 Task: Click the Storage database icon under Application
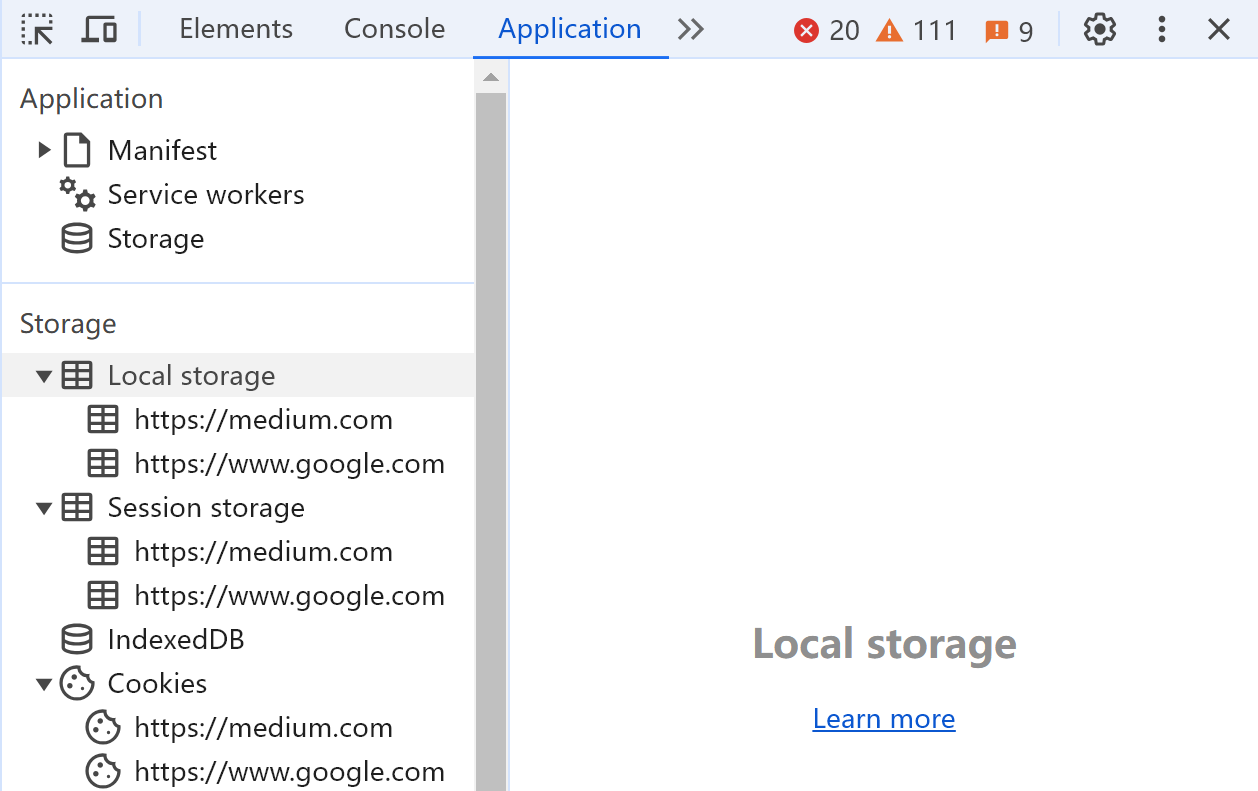point(77,238)
